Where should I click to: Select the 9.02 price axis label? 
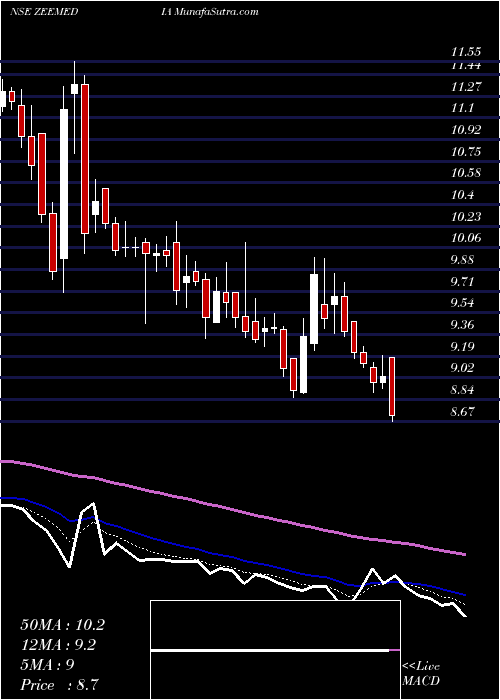(x=462, y=368)
